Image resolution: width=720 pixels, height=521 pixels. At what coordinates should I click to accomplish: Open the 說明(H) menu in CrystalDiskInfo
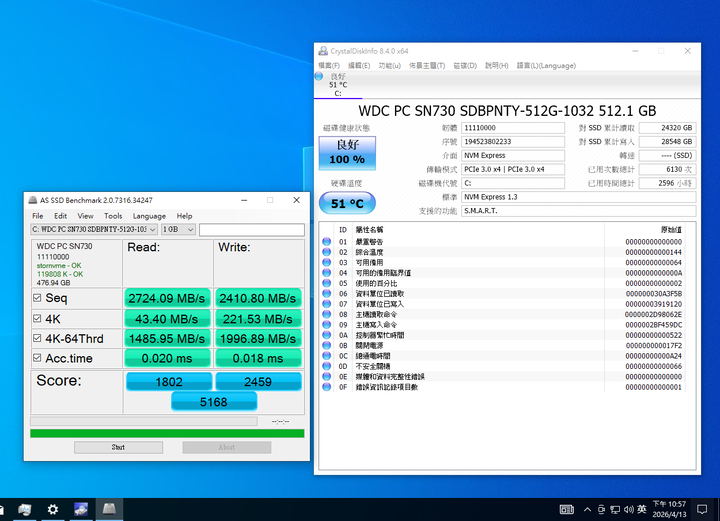[497, 66]
